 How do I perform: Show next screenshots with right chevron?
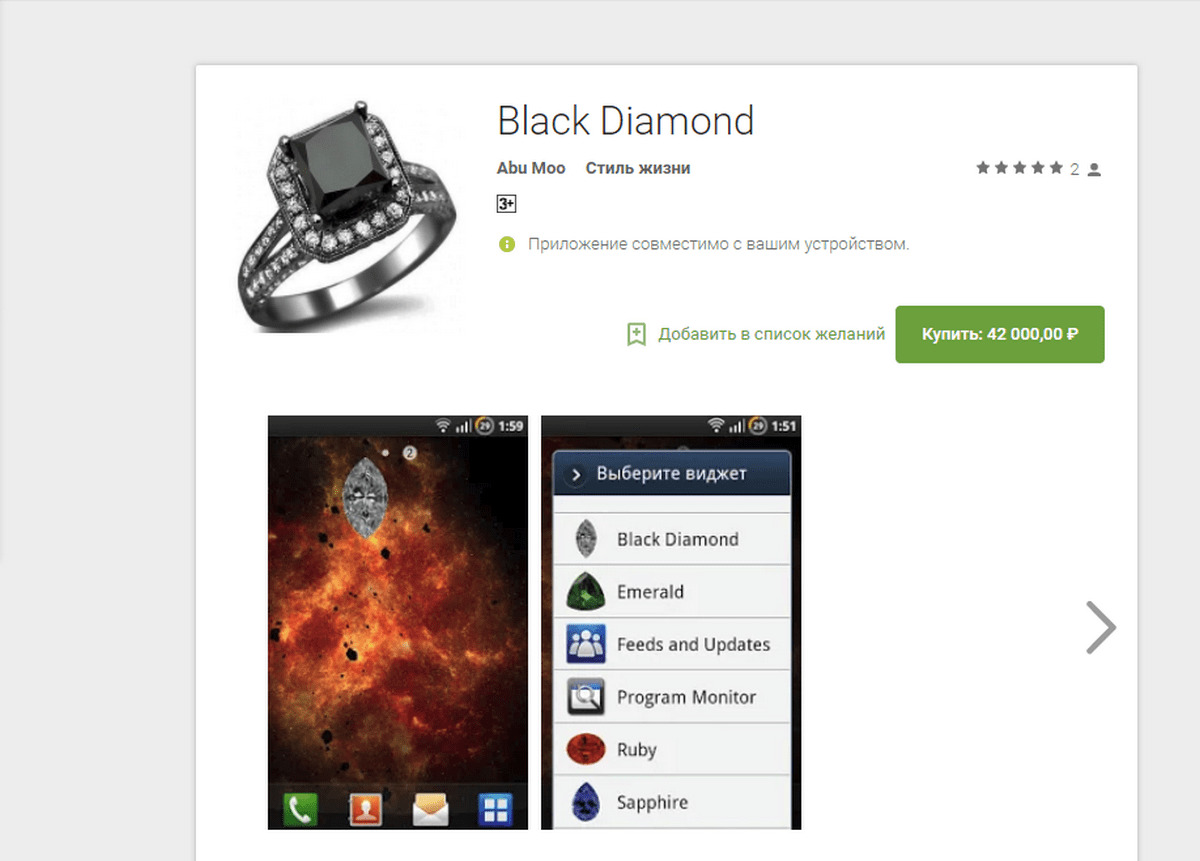point(1100,628)
